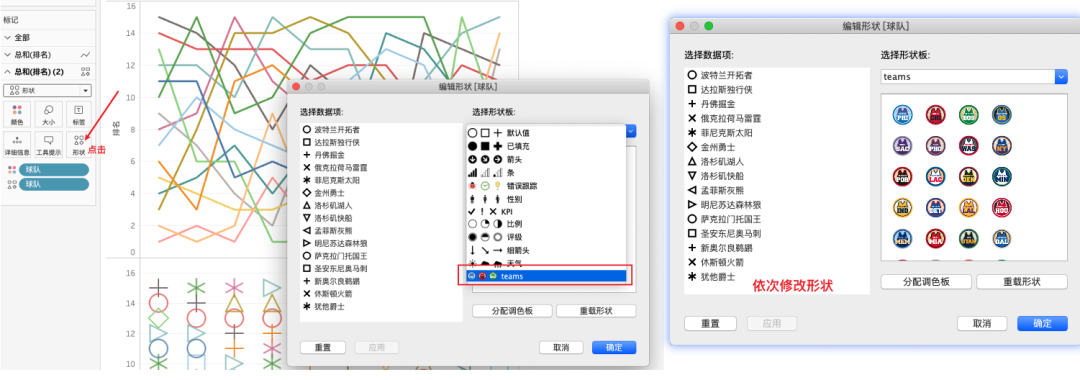Choose KPI from the shape palette list

546,211
